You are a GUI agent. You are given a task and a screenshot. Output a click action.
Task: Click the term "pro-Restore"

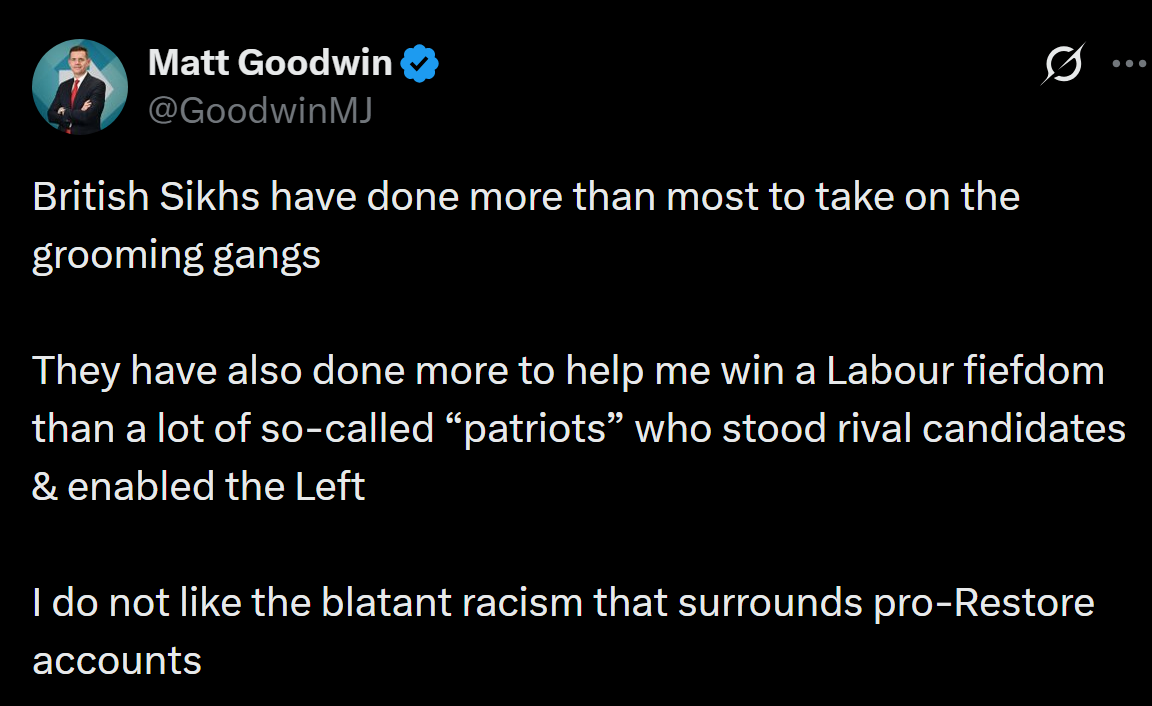click(x=984, y=604)
